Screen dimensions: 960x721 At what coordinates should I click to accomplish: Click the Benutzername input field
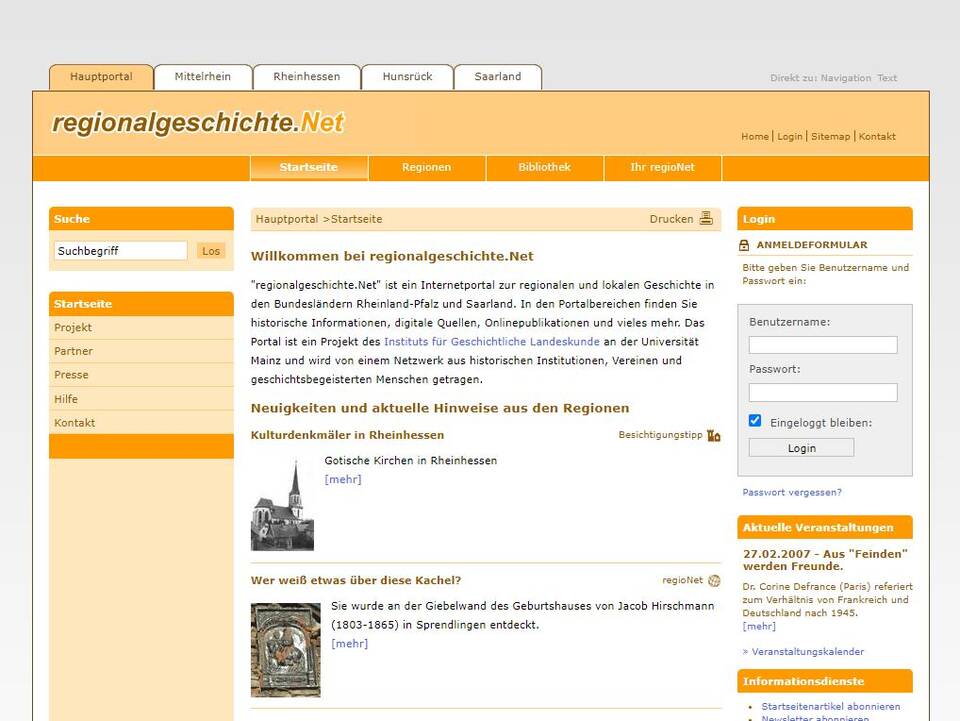823,345
